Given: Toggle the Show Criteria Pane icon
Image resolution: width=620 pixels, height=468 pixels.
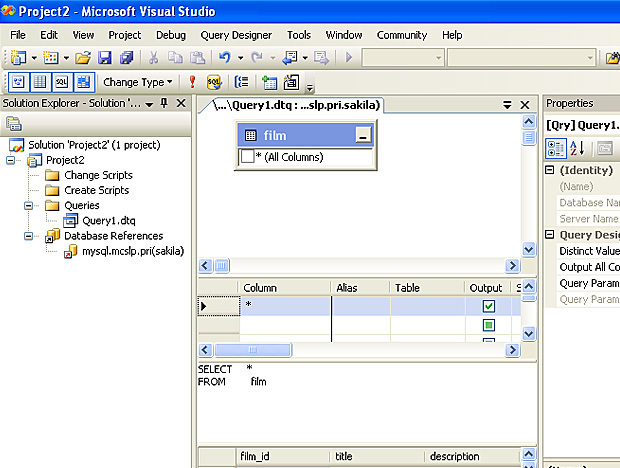Looking at the screenshot, I should 40,82.
